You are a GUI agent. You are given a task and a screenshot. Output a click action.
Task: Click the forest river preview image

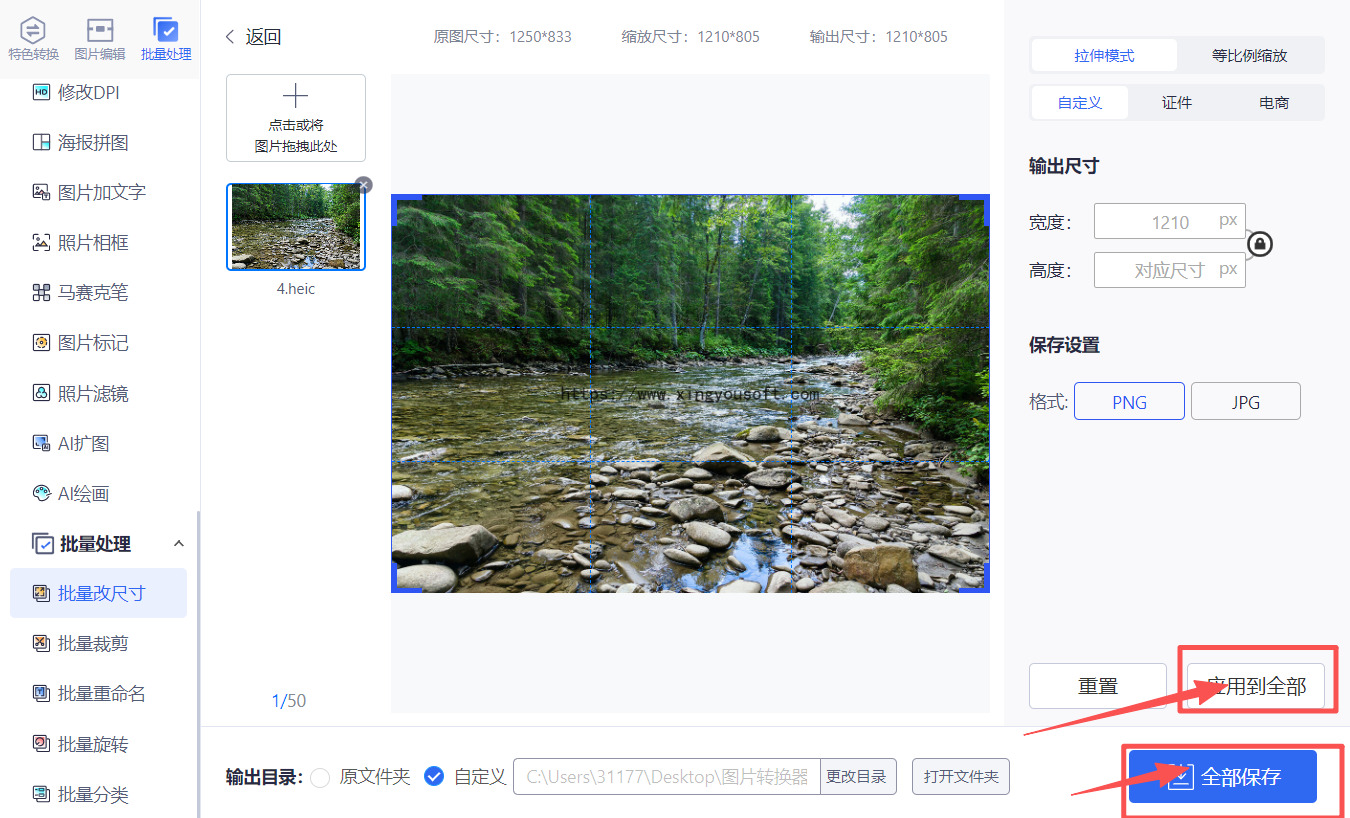point(690,393)
